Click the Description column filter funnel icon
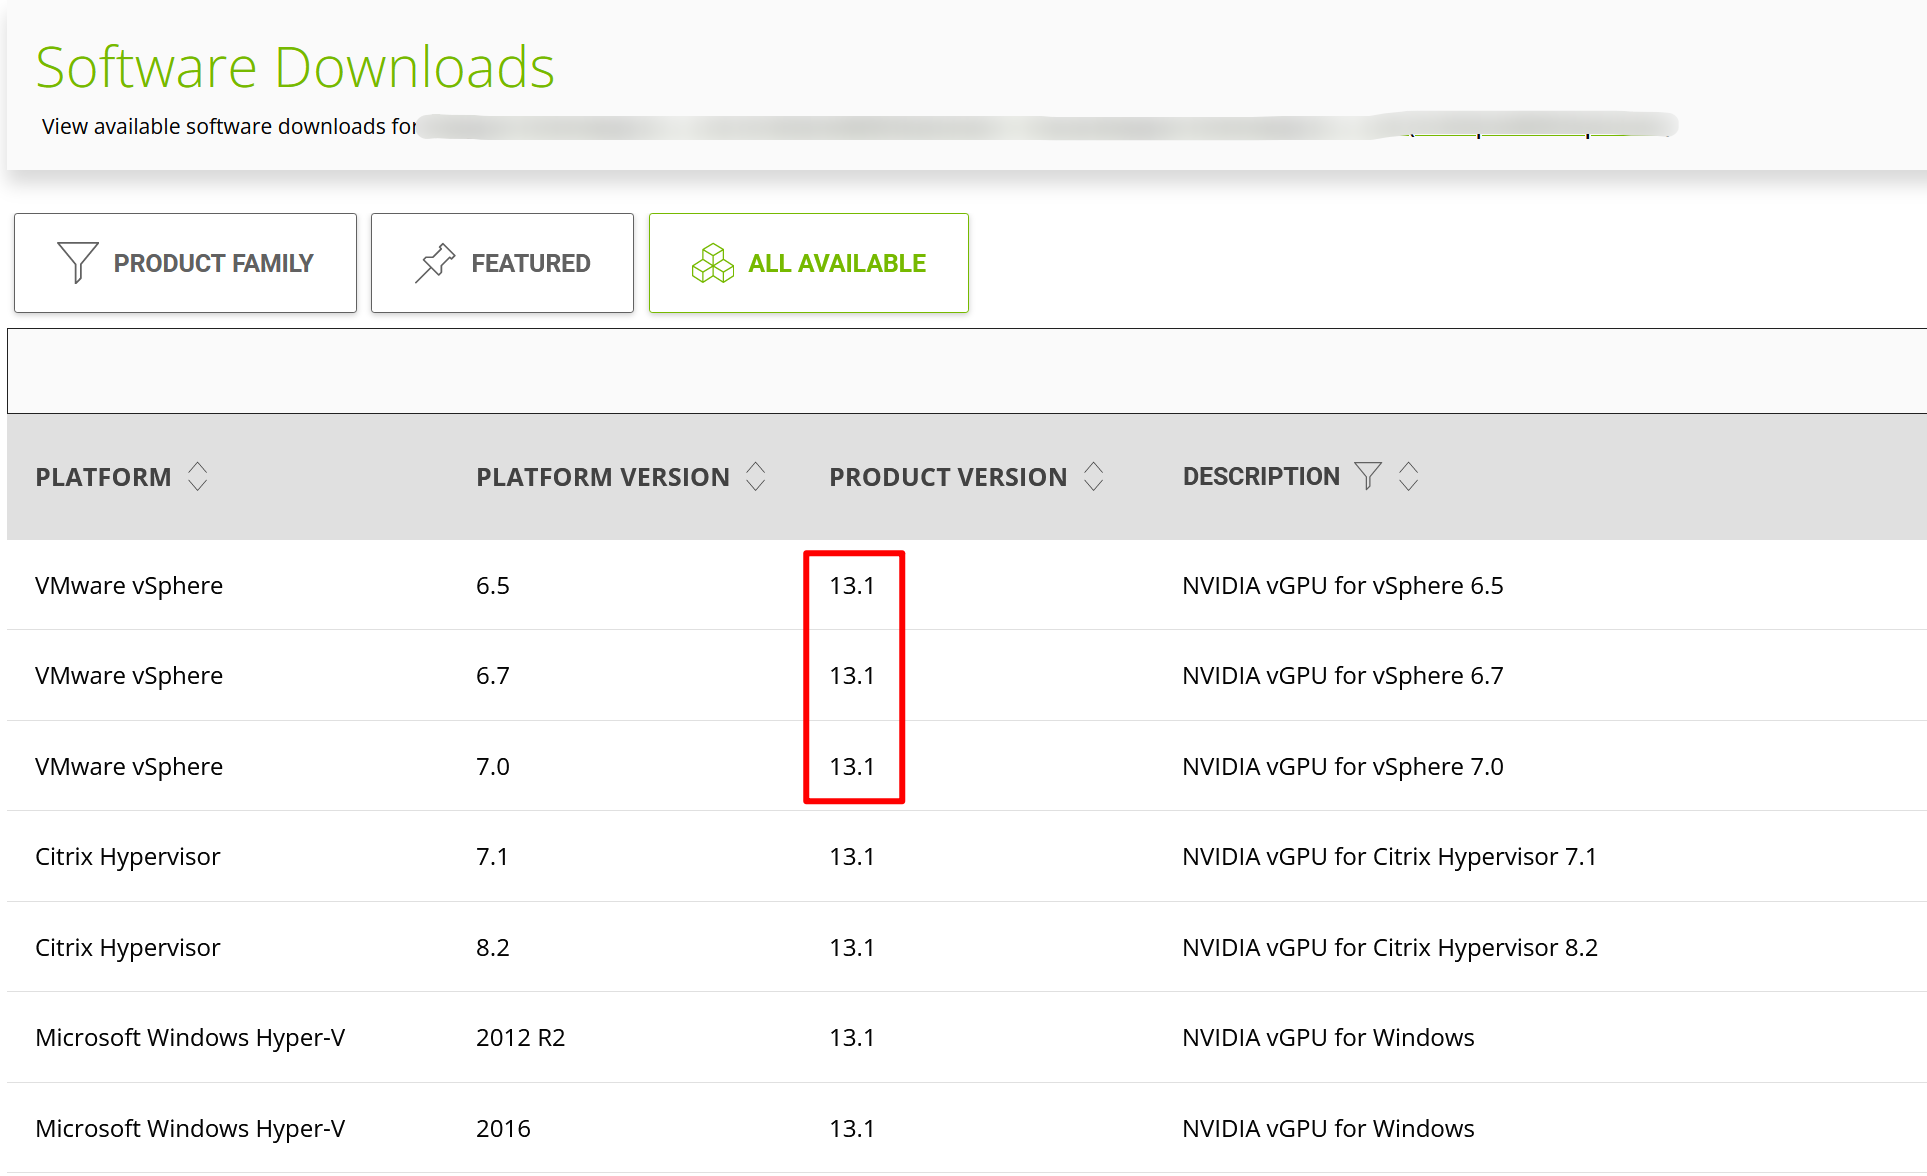 pos(1367,476)
